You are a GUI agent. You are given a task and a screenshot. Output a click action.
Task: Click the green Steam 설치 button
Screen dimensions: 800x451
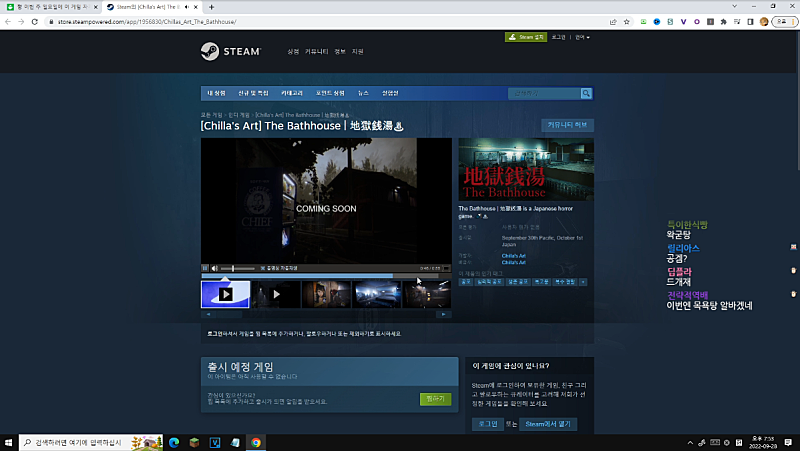coord(525,37)
